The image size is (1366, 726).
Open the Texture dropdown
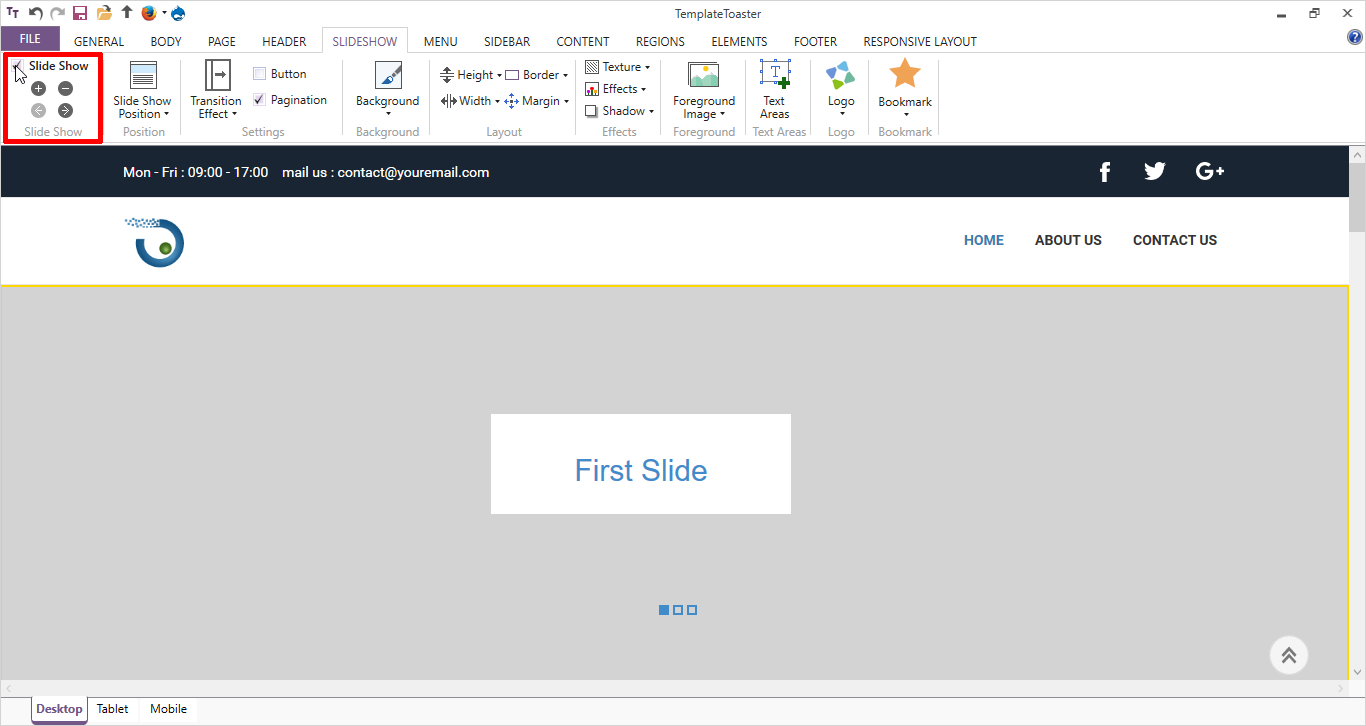pos(618,67)
